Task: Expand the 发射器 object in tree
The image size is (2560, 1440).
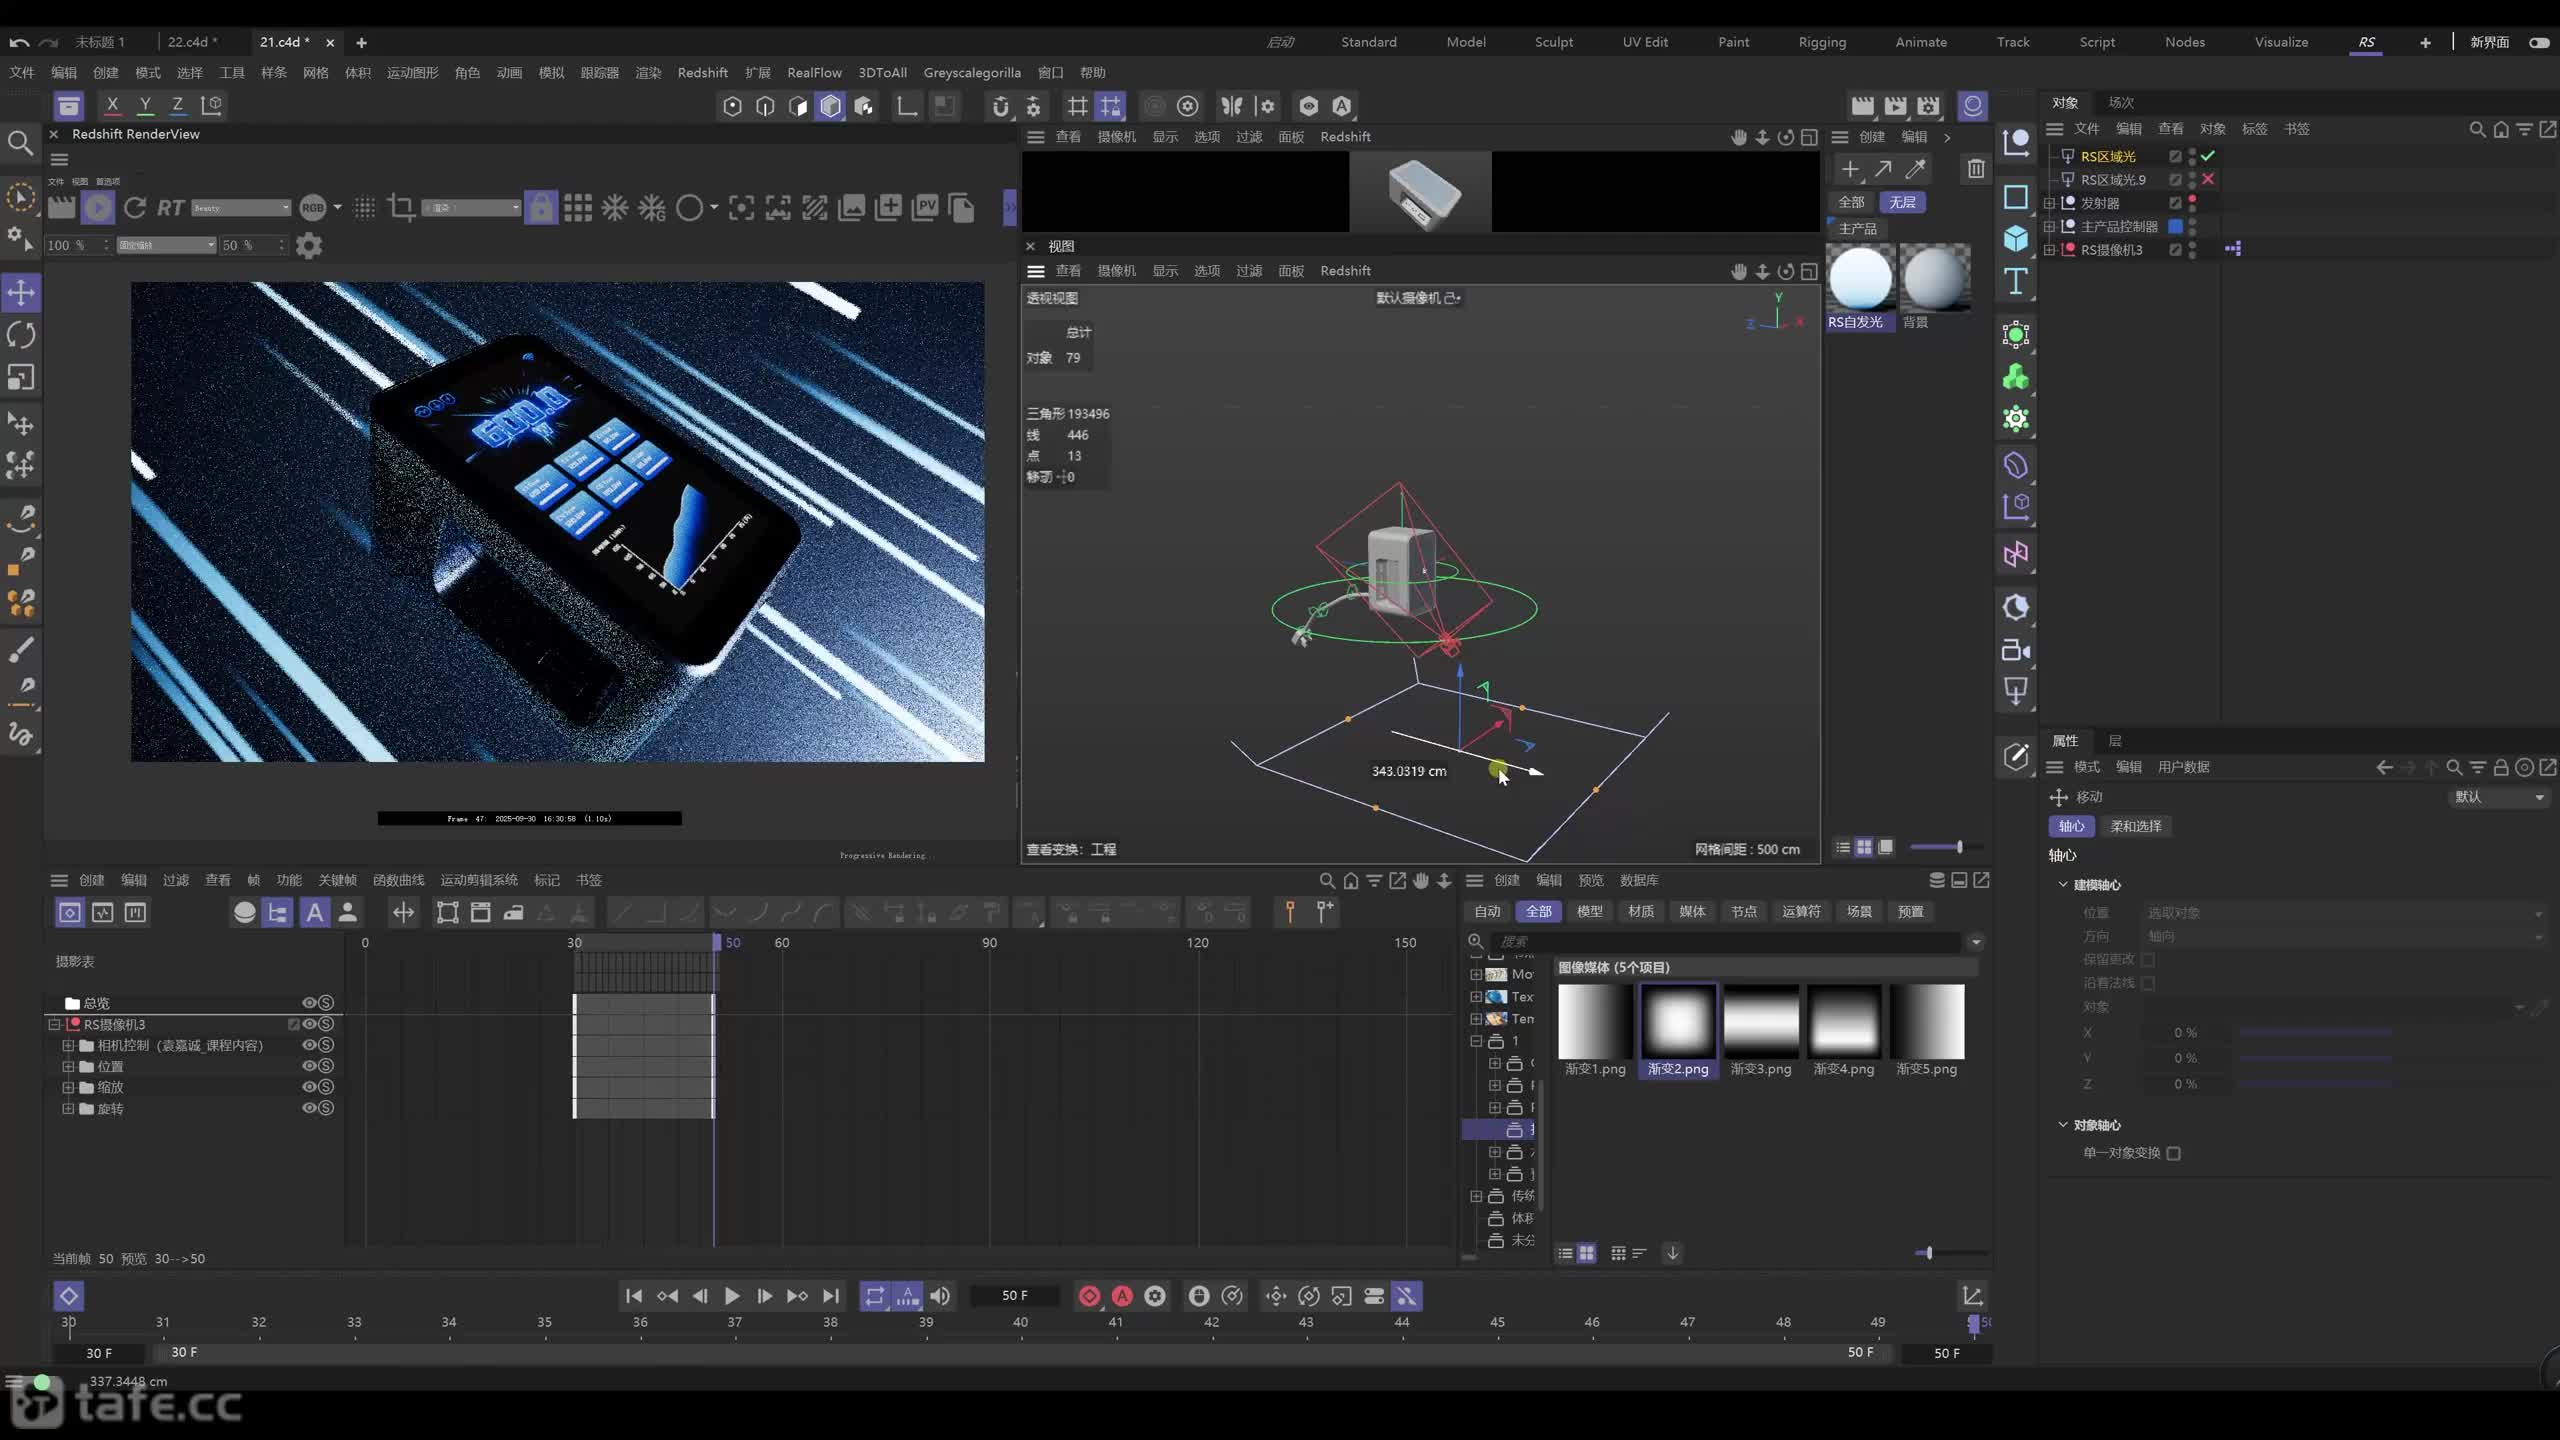Action: pyautogui.click(x=2049, y=203)
